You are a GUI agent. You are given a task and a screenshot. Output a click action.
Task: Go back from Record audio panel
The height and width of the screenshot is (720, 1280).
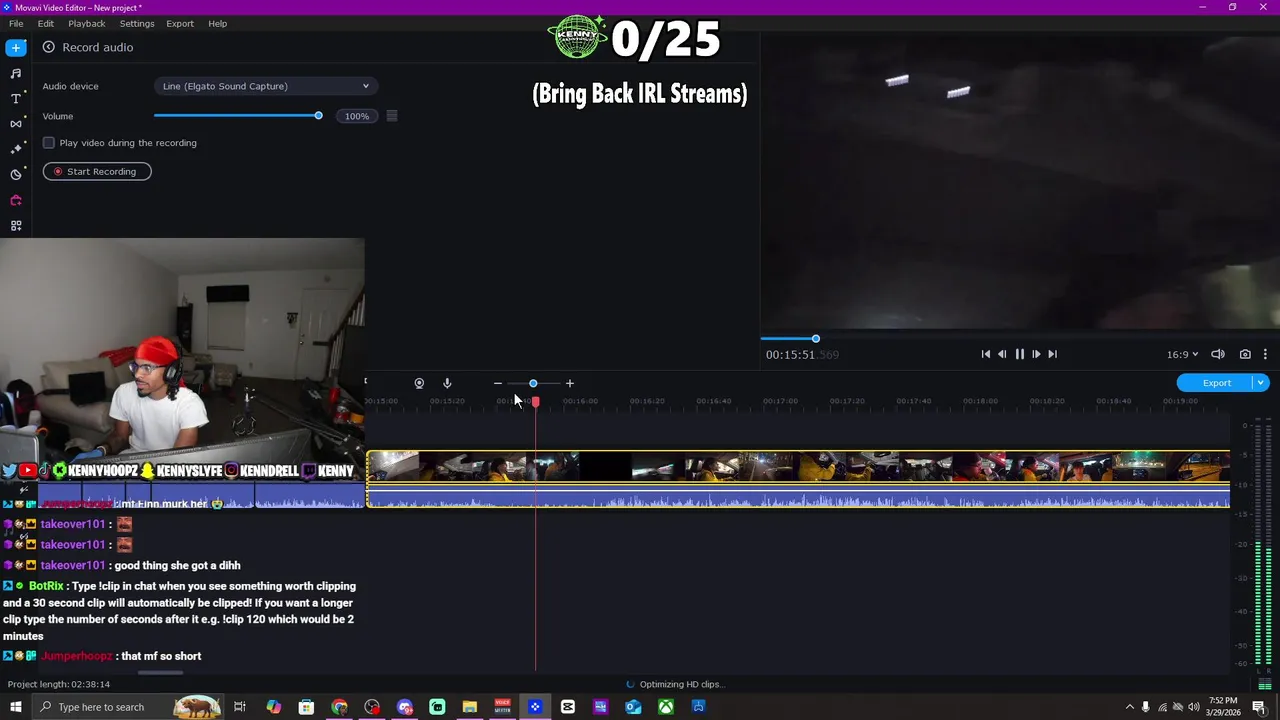click(48, 47)
